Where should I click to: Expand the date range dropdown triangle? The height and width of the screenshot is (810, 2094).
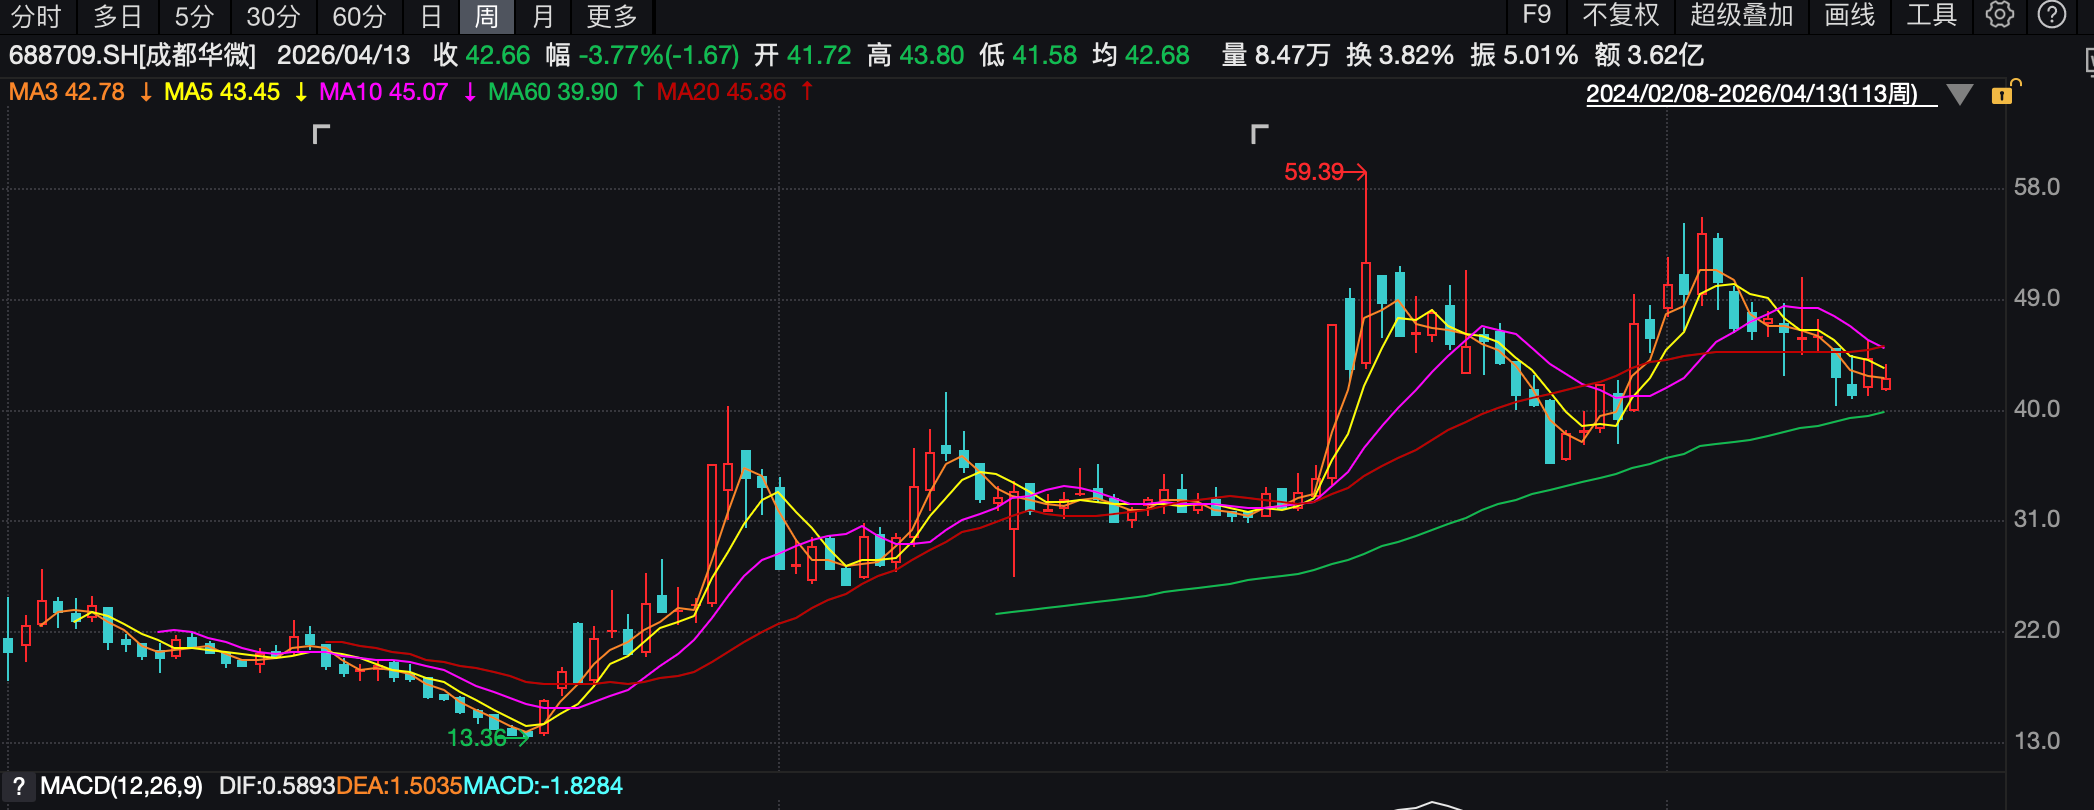coord(1960,94)
